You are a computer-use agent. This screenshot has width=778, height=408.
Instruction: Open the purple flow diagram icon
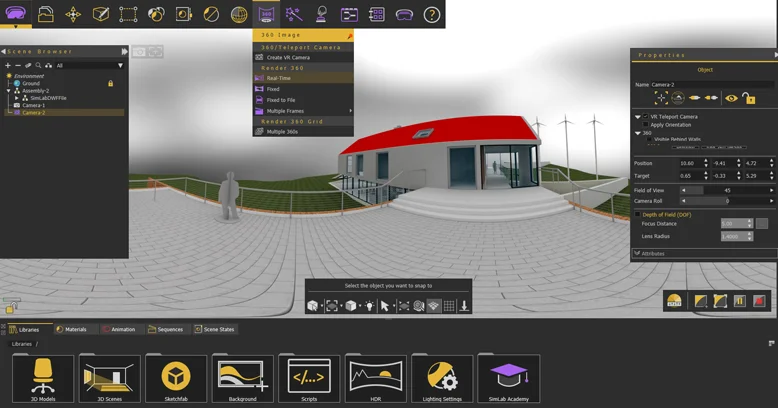(349, 14)
